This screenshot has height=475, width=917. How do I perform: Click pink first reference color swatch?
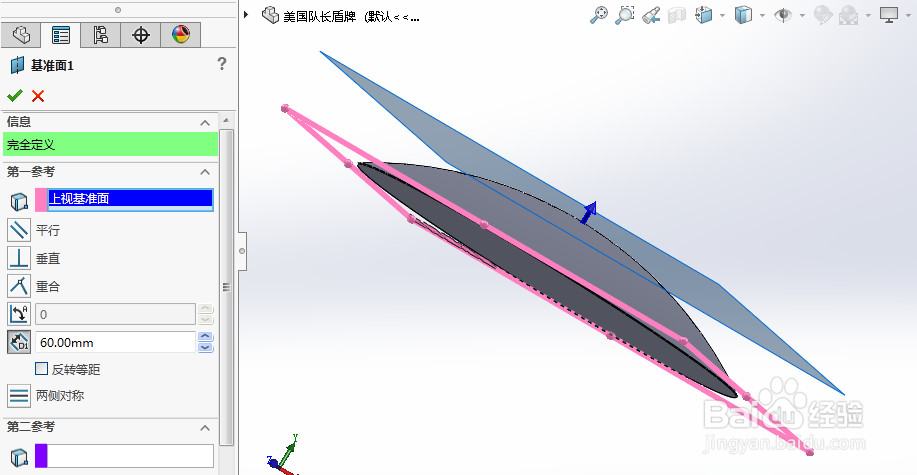(x=41, y=200)
